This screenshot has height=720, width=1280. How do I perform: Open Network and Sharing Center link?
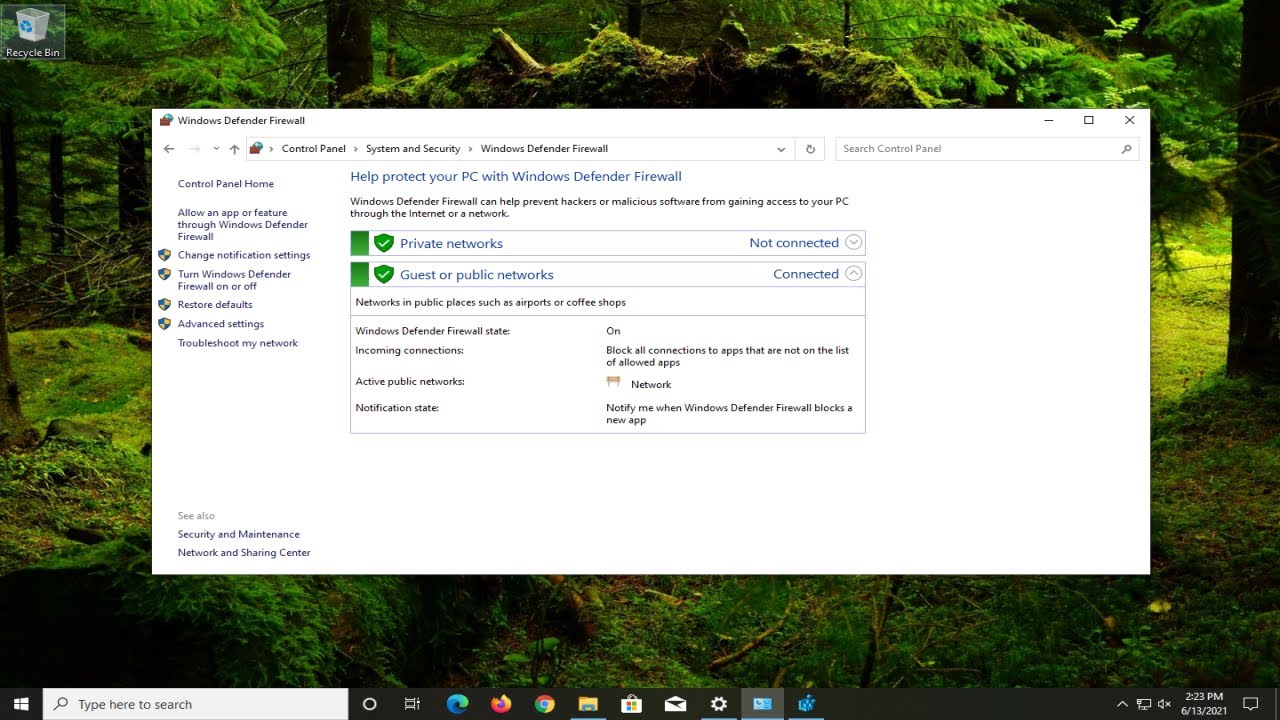tap(244, 552)
